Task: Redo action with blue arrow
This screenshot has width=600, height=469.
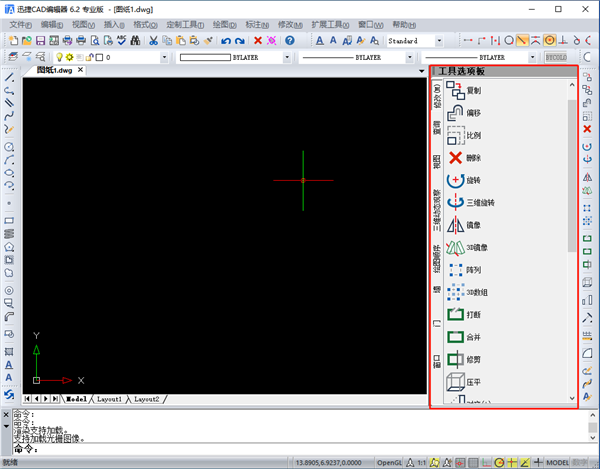Action: (240, 41)
